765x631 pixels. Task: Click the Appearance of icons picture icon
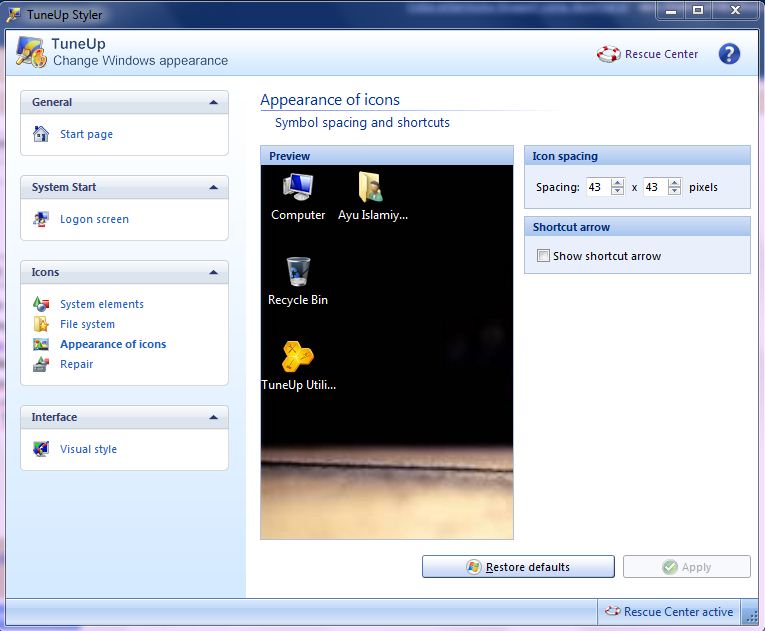pos(41,344)
